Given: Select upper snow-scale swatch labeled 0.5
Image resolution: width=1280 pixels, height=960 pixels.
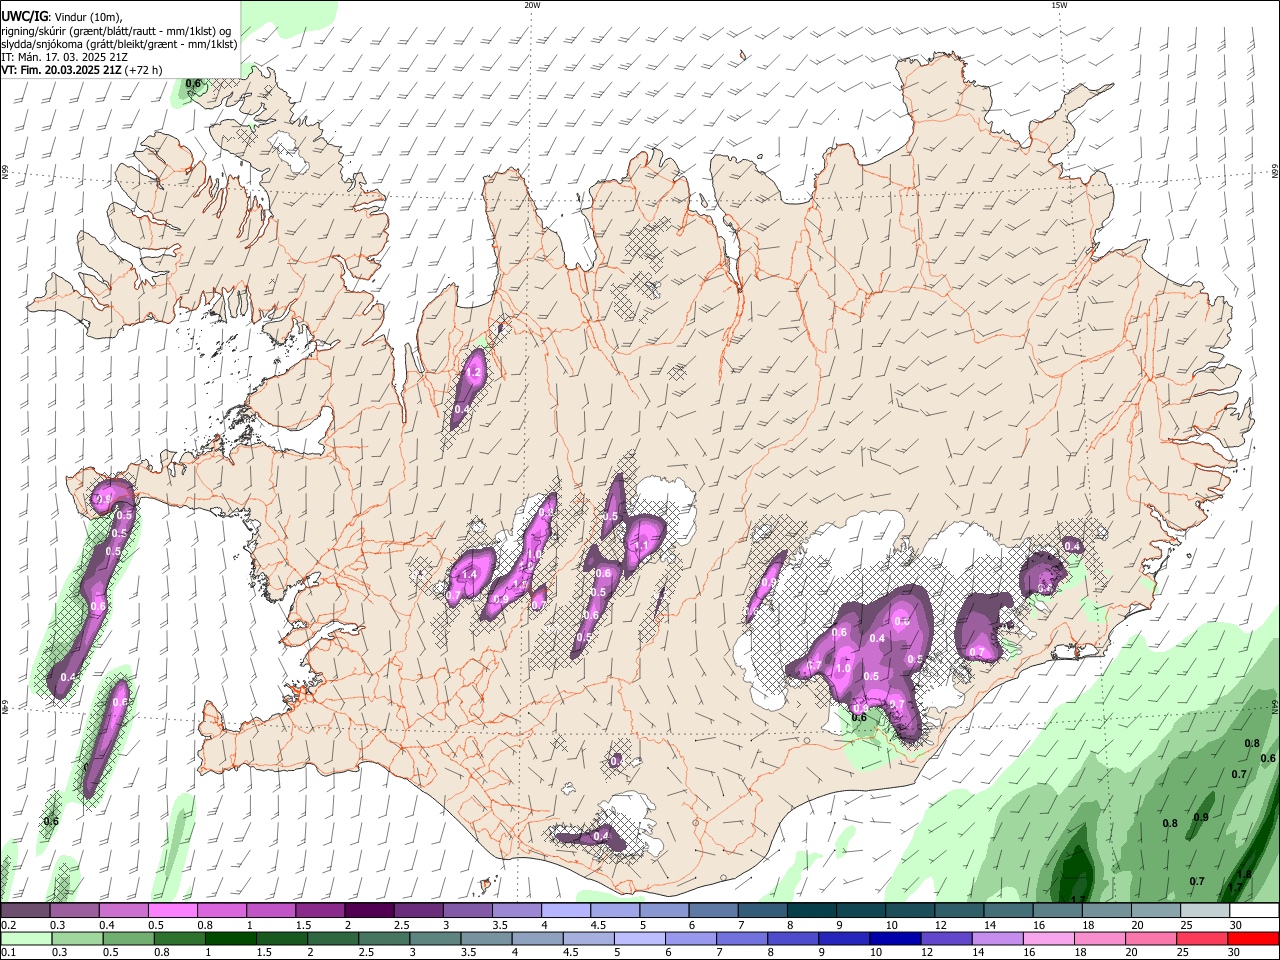Looking at the screenshot, I should pos(172,911).
